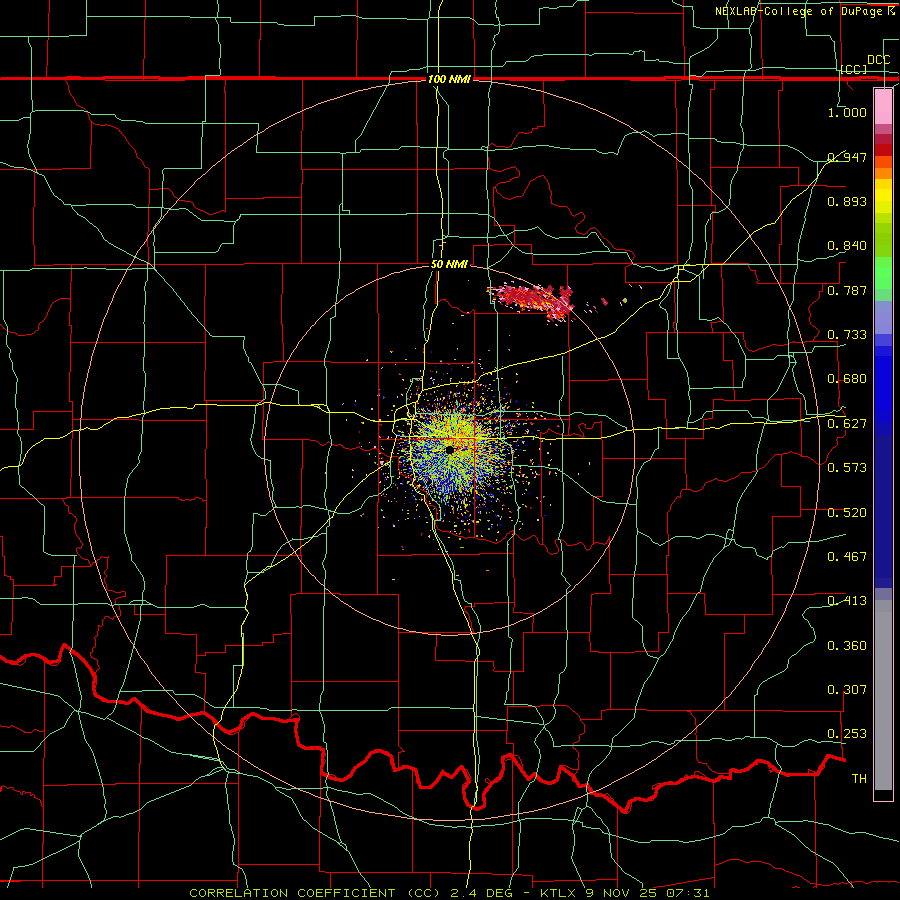Click the 0.627 legend value
The height and width of the screenshot is (900, 900).
click(847, 424)
